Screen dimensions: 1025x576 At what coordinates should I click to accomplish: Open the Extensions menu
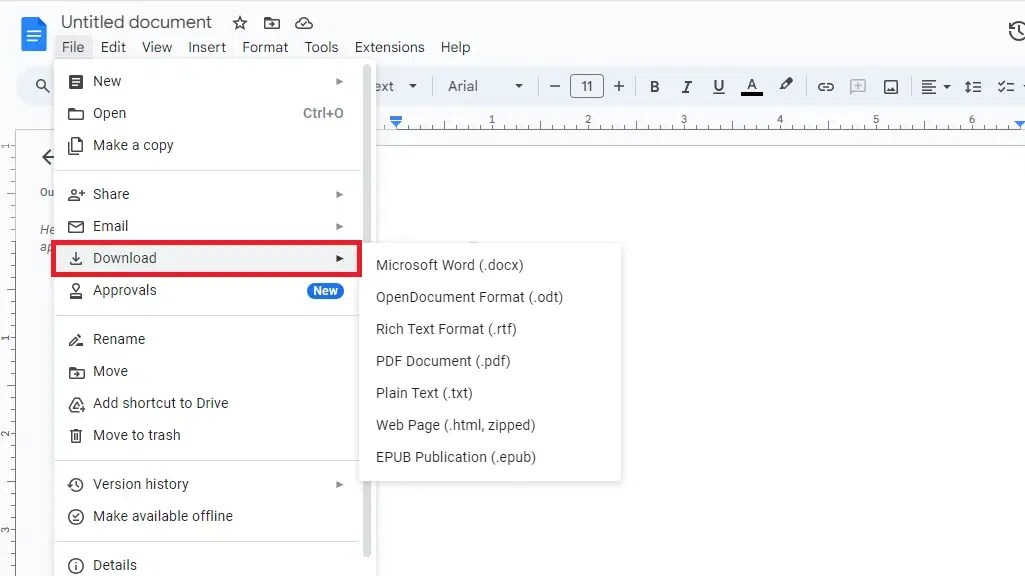click(x=389, y=47)
